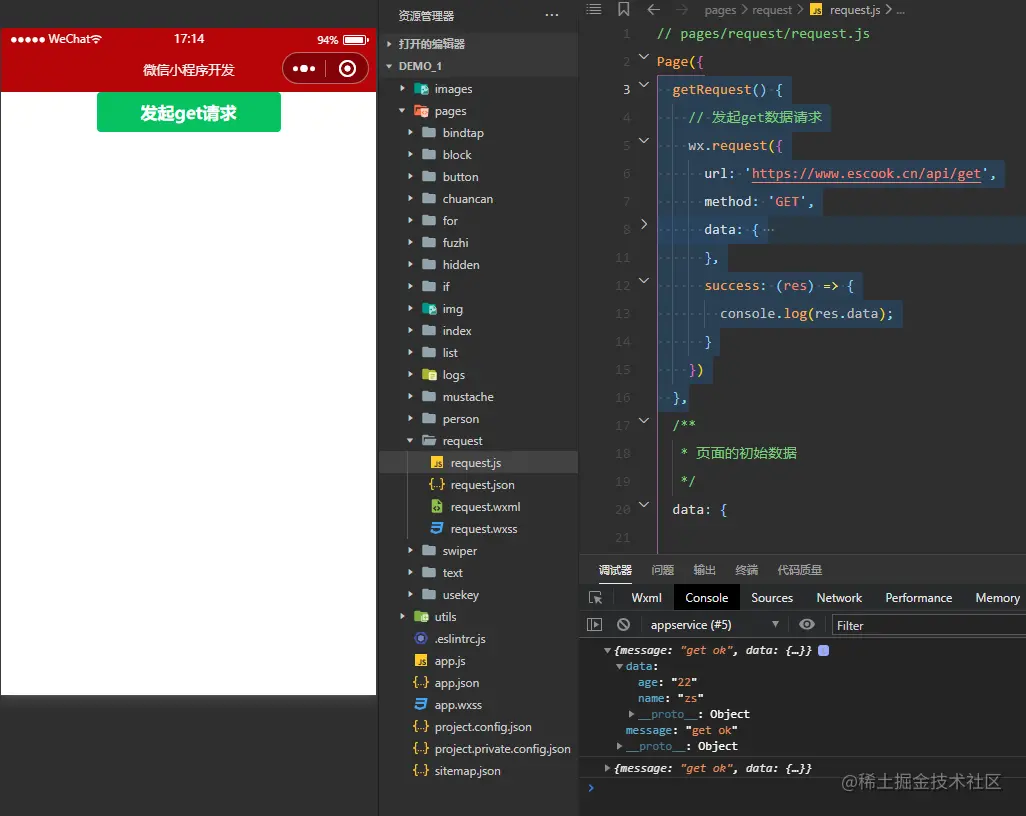The width and height of the screenshot is (1026, 816).
Task: Click the request breadcrumb segment
Action: (771, 10)
